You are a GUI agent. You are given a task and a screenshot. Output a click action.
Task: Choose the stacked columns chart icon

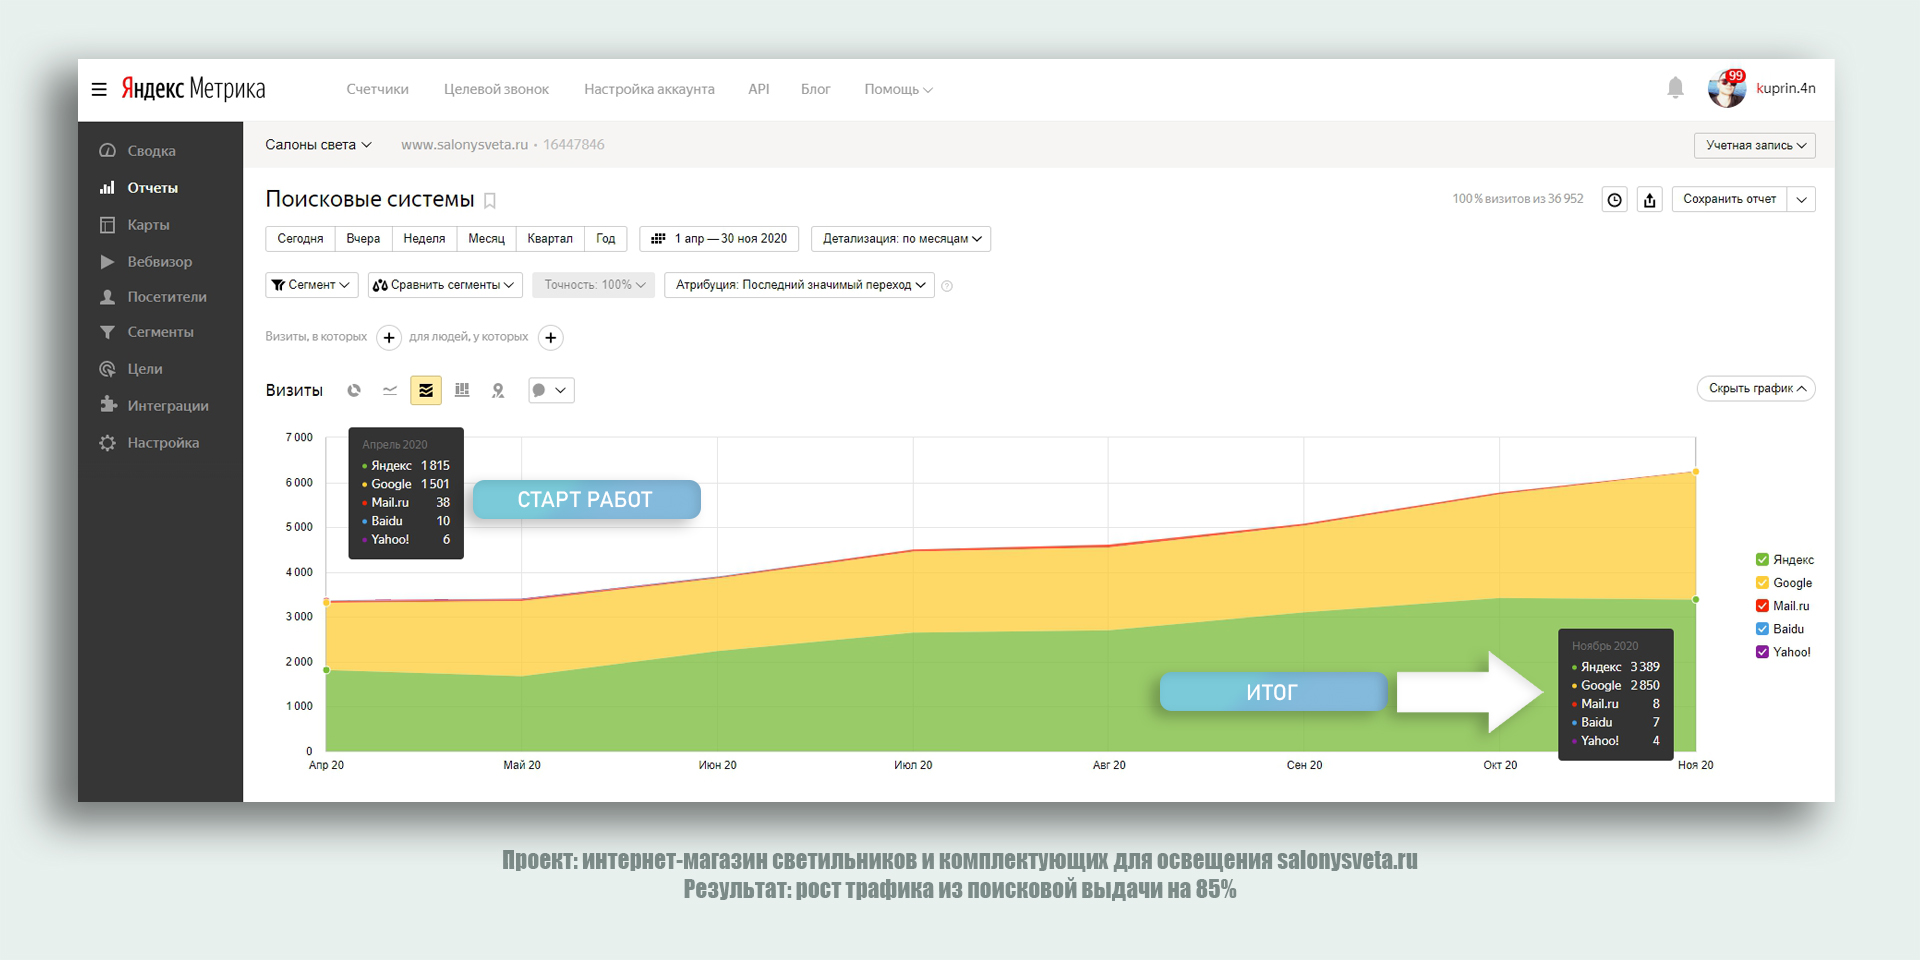tap(462, 390)
